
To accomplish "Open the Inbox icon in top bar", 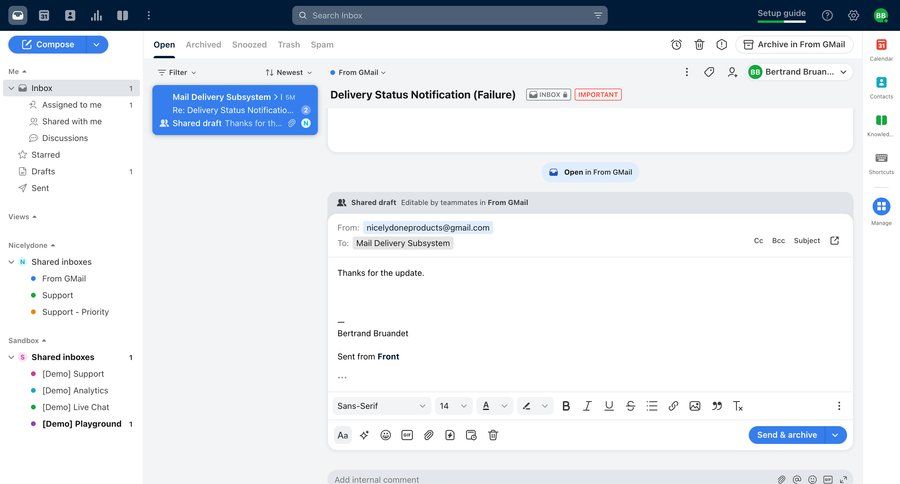I will click(x=18, y=16).
